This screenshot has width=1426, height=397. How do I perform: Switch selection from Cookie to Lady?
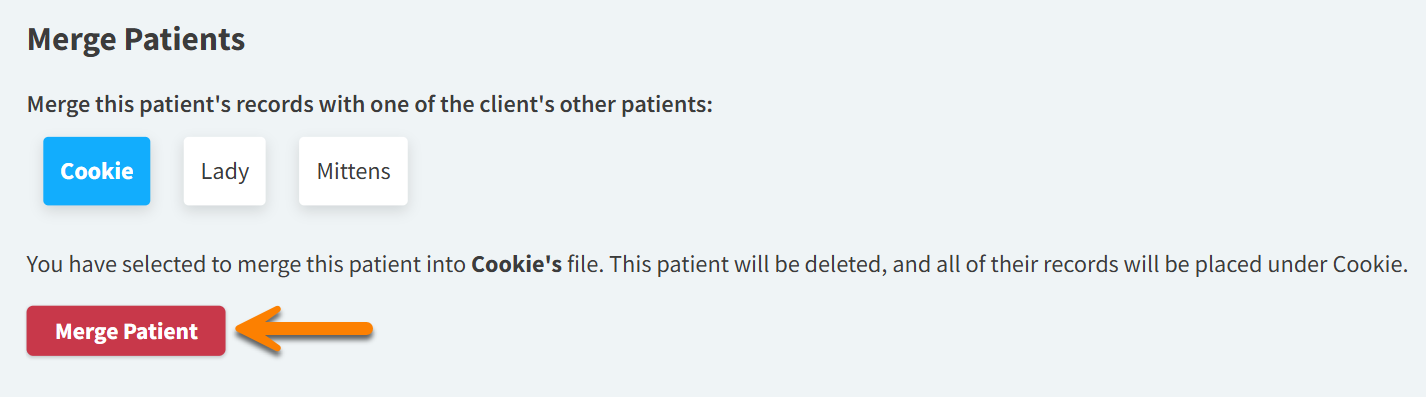pyautogui.click(x=224, y=171)
